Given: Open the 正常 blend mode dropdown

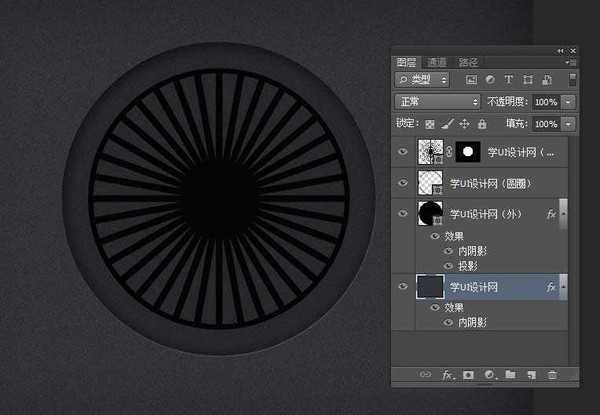Looking at the screenshot, I should point(438,102).
